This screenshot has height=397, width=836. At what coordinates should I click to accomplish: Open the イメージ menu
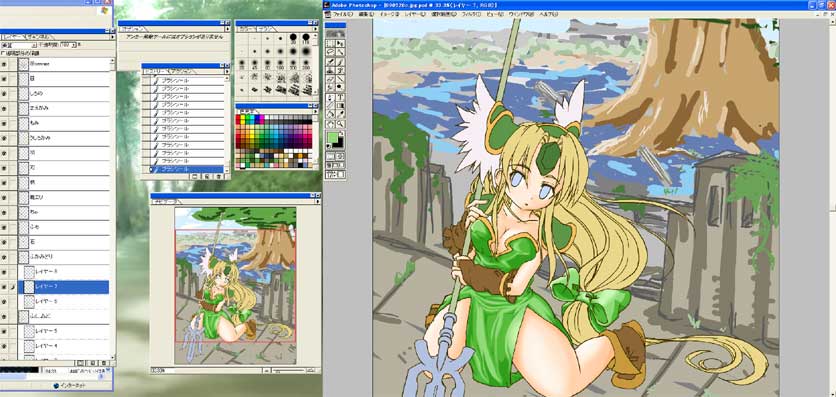tap(389, 14)
